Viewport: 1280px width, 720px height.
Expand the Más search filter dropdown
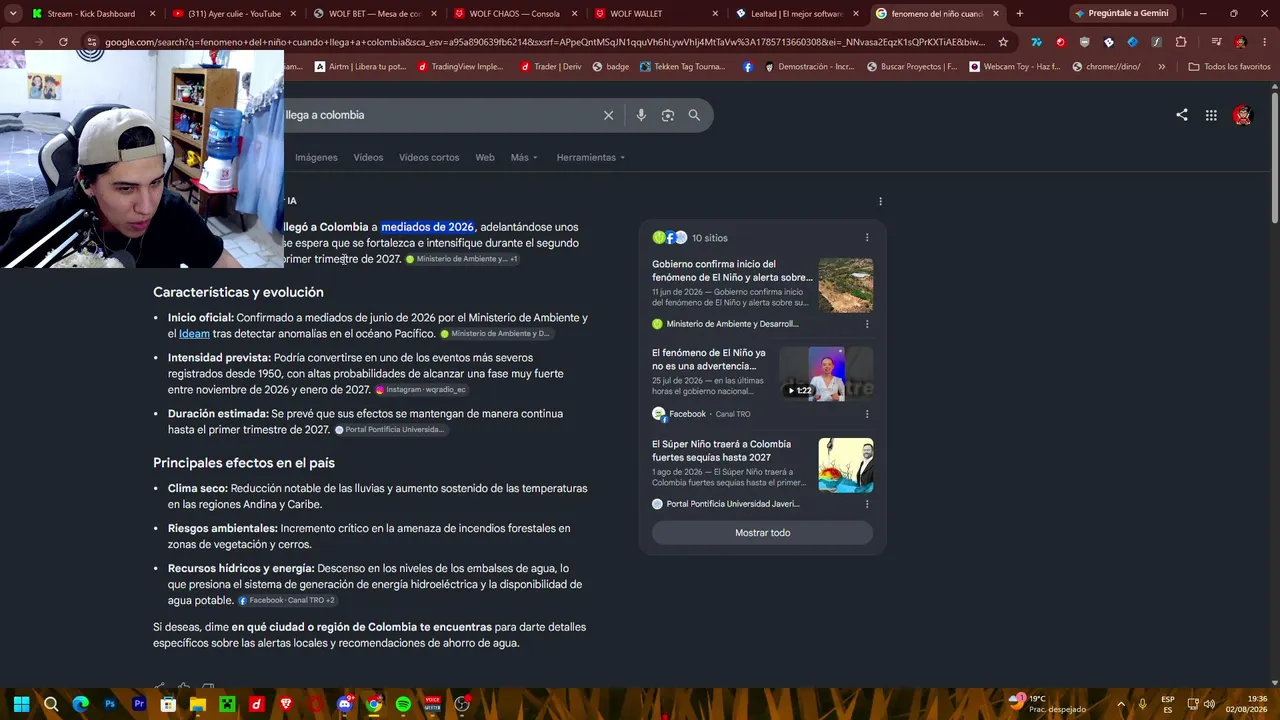pos(524,157)
